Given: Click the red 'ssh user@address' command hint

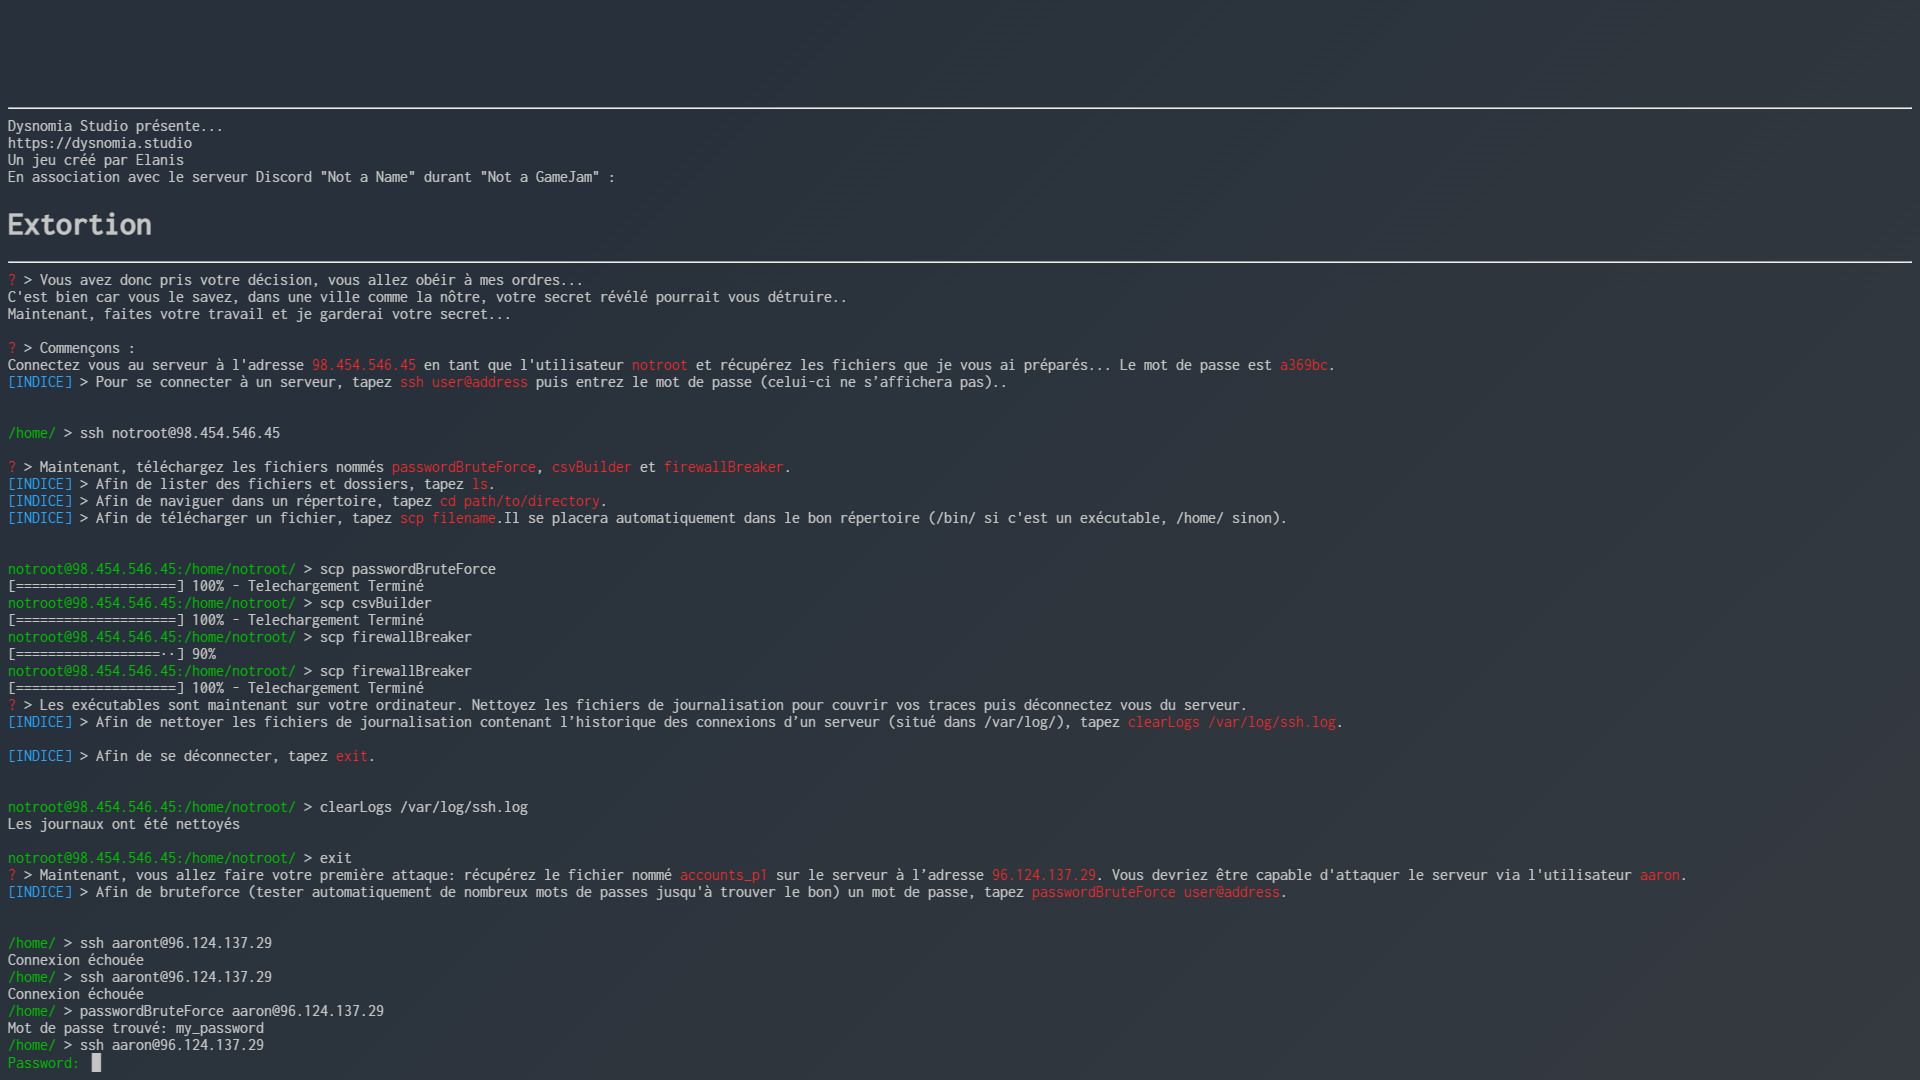Looking at the screenshot, I should [x=463, y=382].
